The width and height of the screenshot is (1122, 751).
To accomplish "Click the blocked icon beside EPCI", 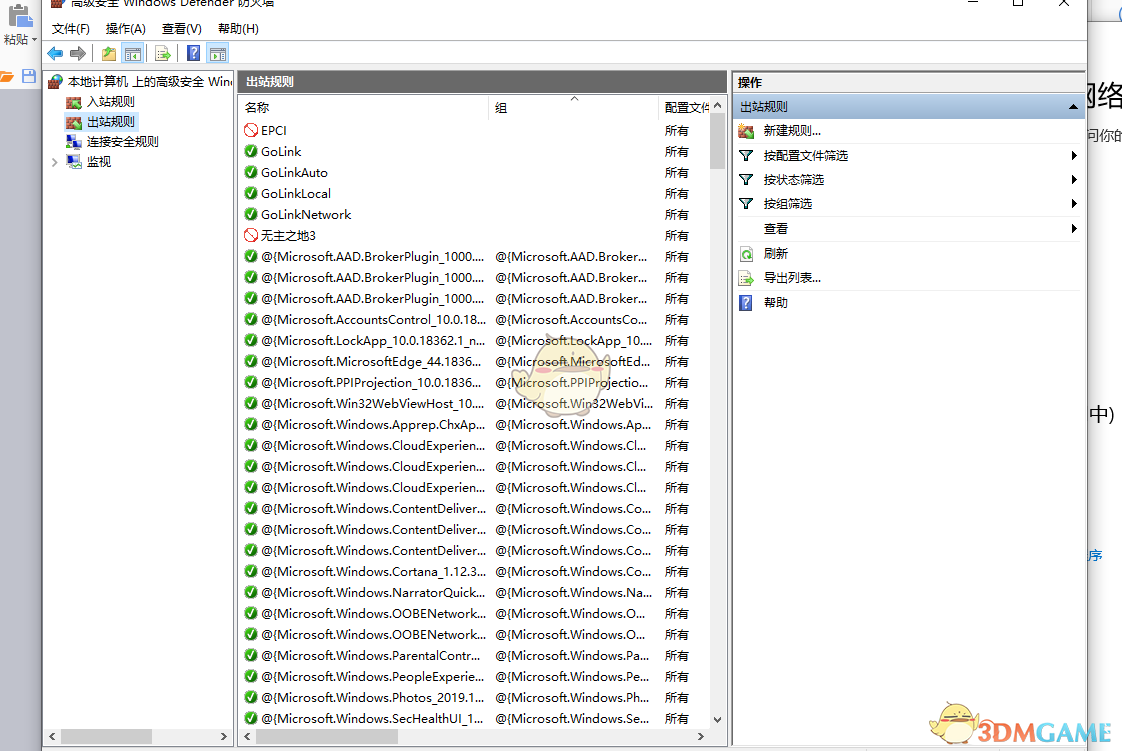I will coord(251,130).
